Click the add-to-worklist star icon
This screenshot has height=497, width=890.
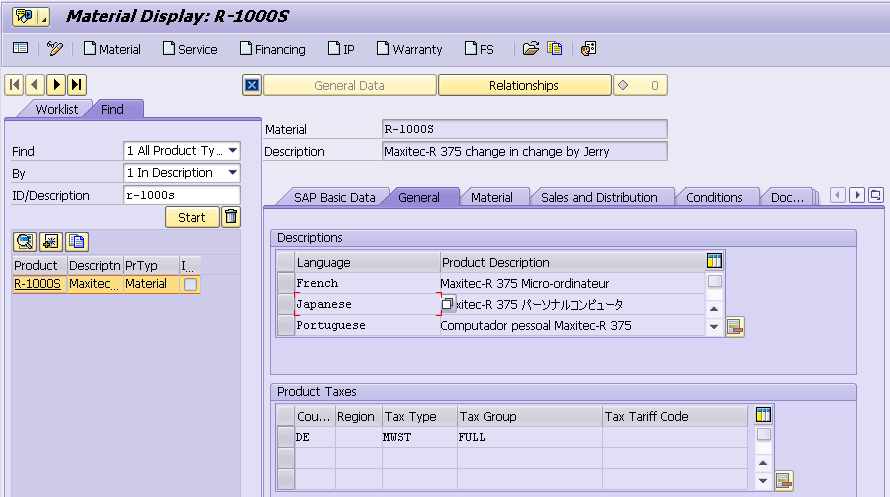pos(51,242)
